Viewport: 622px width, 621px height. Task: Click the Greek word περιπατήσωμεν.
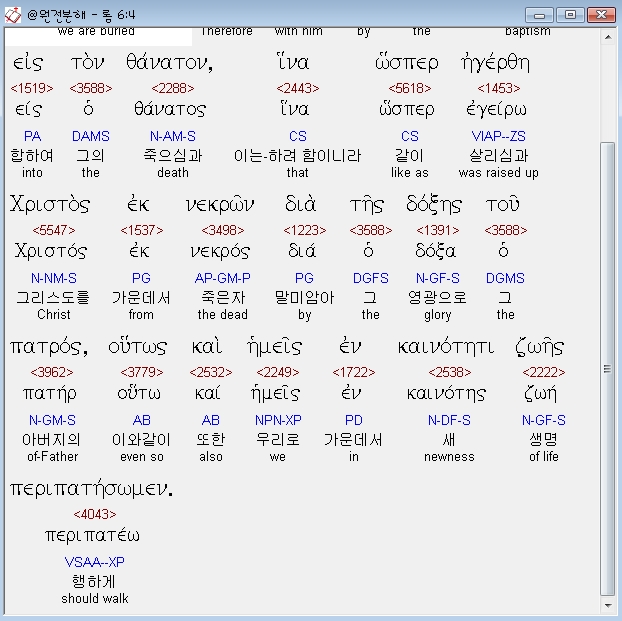click(x=92, y=489)
